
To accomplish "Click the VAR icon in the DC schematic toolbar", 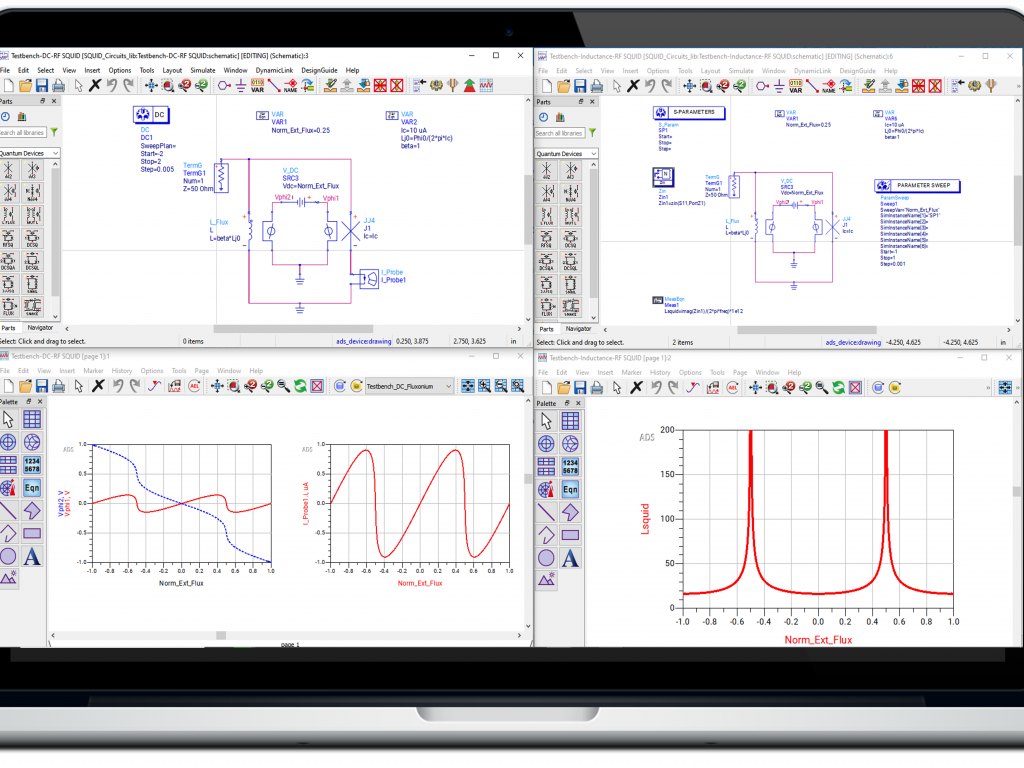I will 257,86.
